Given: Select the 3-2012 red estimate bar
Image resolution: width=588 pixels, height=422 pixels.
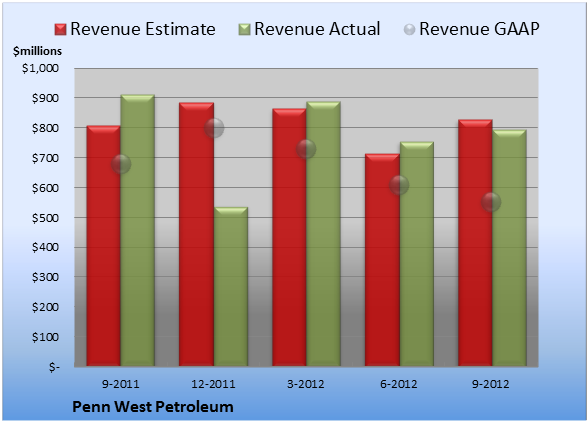Looking at the screenshot, I should [289, 237].
